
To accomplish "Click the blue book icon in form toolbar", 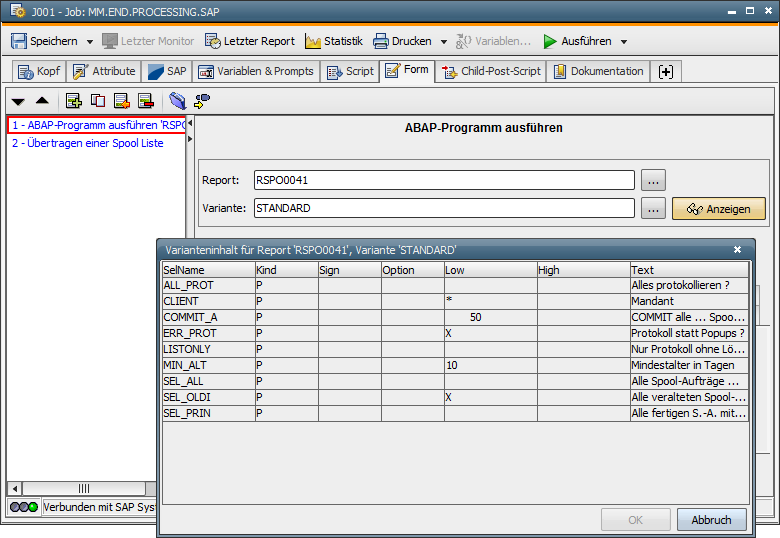I will pyautogui.click(x=178, y=101).
